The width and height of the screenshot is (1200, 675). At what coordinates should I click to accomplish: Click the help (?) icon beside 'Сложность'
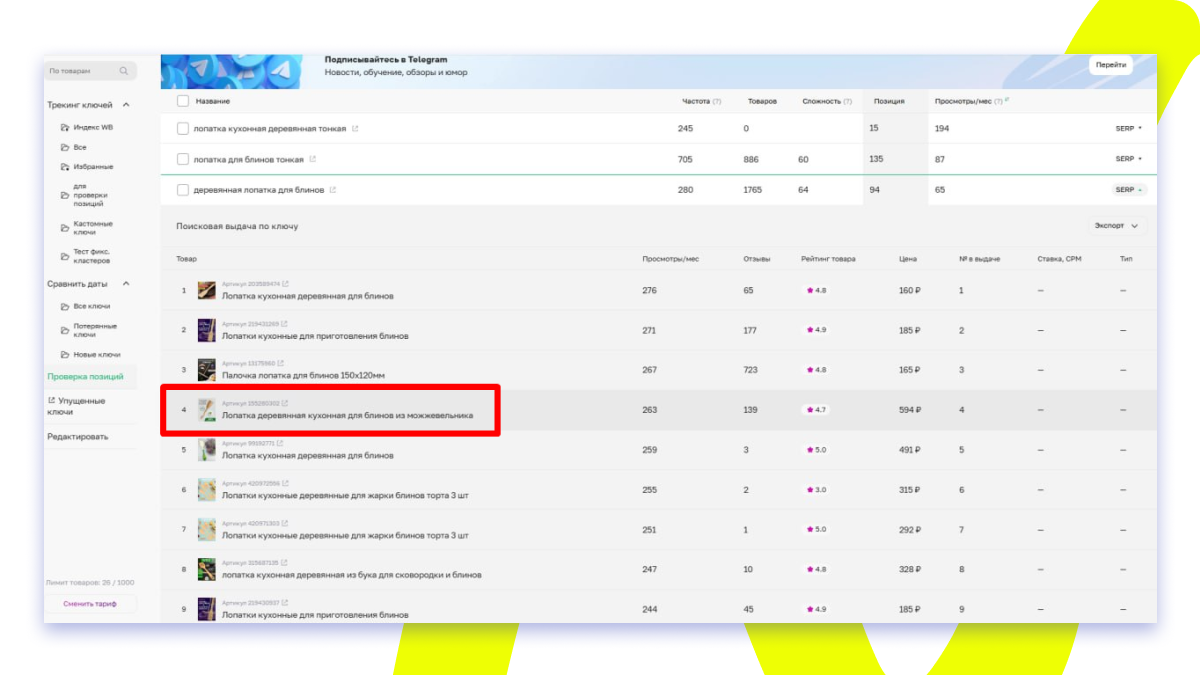[x=847, y=101]
